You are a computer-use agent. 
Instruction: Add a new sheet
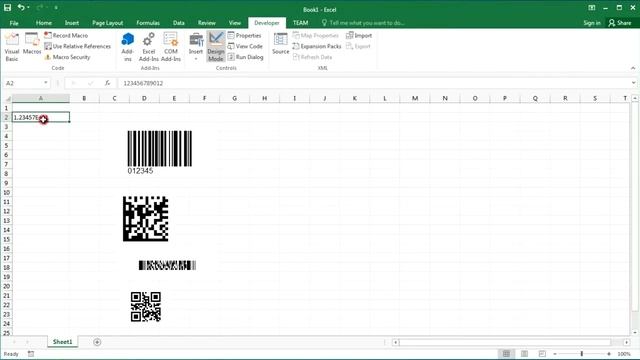tap(97, 342)
